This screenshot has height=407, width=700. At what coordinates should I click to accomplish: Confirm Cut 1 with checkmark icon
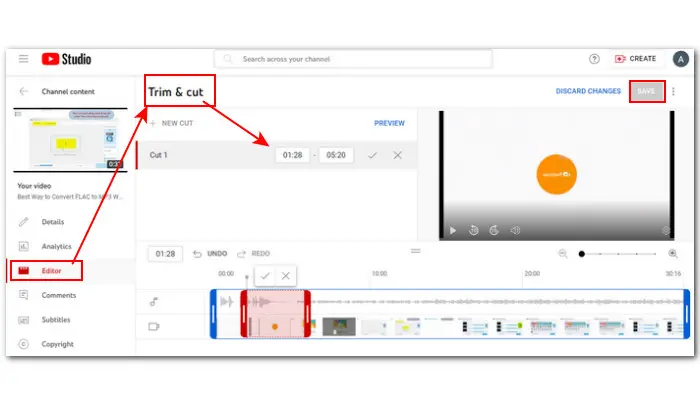[x=372, y=155]
